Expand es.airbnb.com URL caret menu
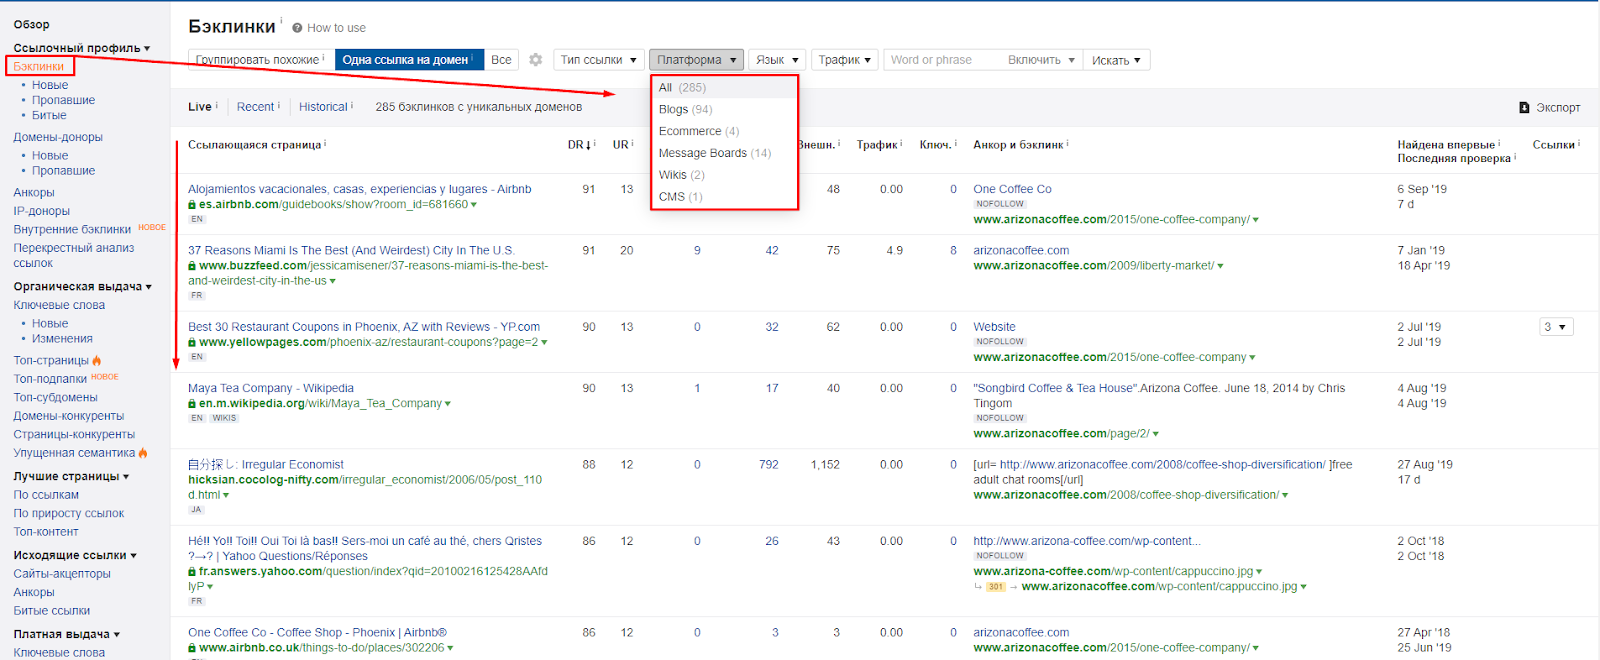 (x=474, y=206)
